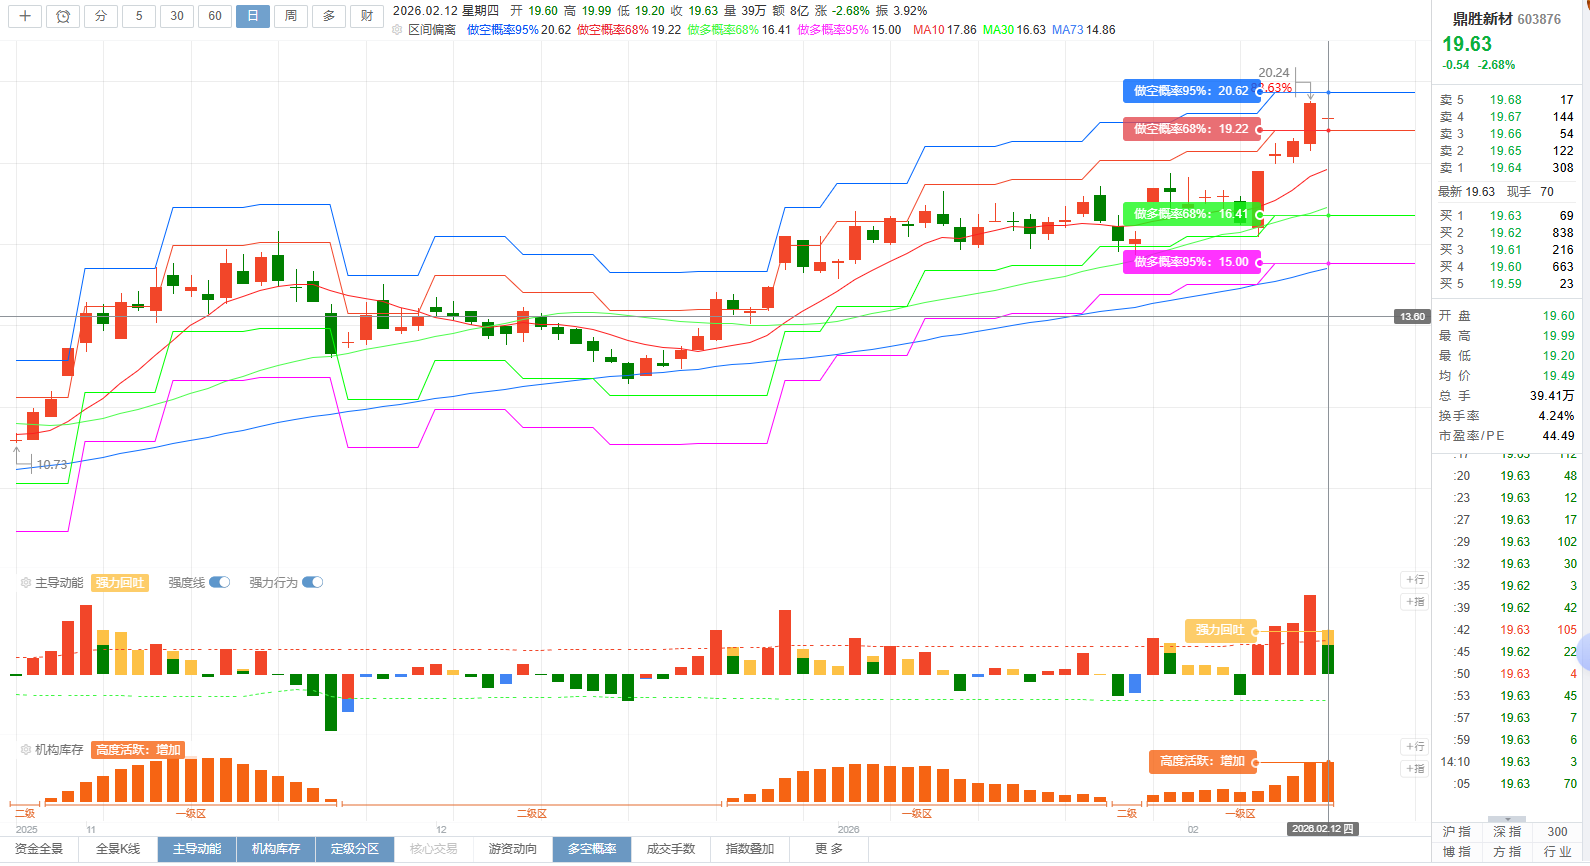Click 强力回吐 badge beside 主导动能 title

120,582
